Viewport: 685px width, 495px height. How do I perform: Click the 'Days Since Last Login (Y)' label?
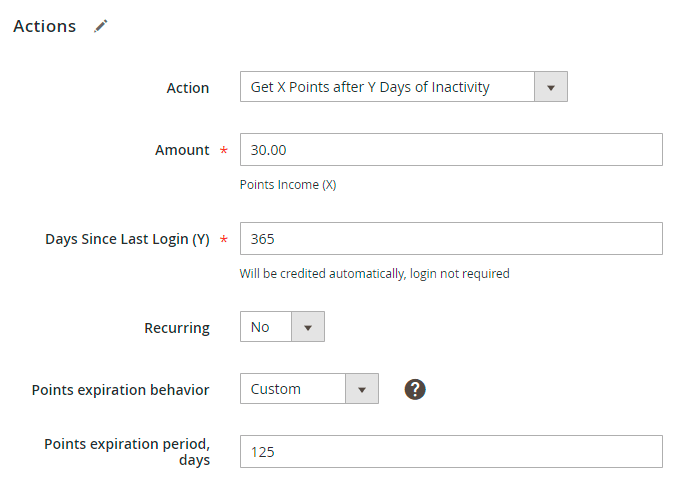(127, 239)
